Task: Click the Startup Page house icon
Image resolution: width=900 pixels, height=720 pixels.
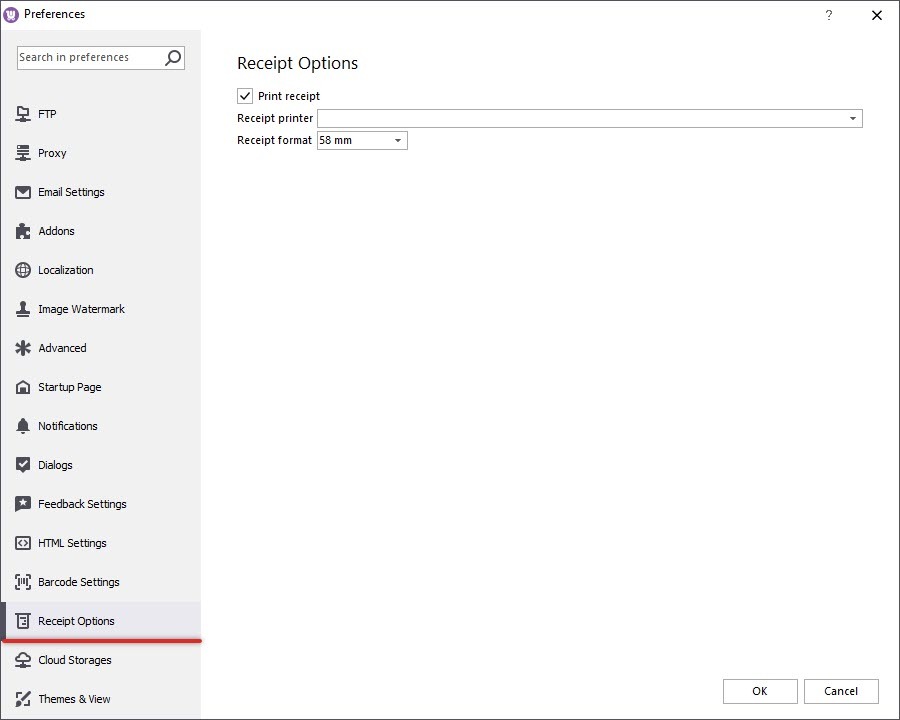Action: point(23,388)
